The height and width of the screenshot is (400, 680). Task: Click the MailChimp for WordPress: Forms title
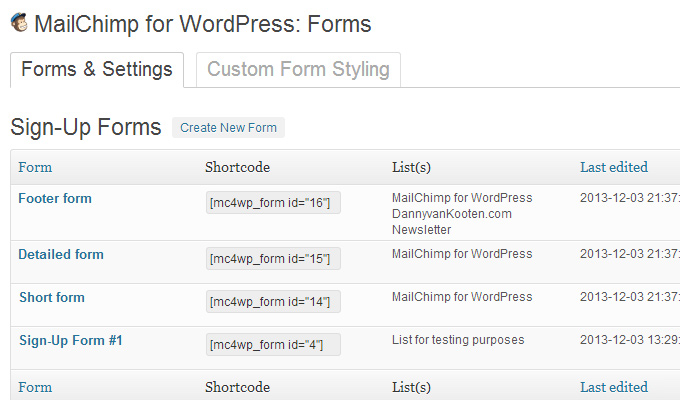pos(203,24)
